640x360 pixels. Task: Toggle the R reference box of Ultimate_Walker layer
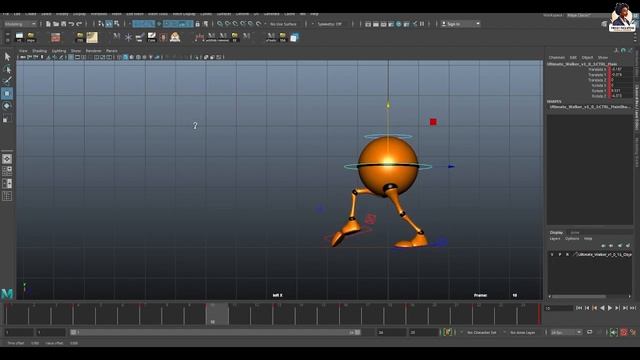pyautogui.click(x=567, y=254)
